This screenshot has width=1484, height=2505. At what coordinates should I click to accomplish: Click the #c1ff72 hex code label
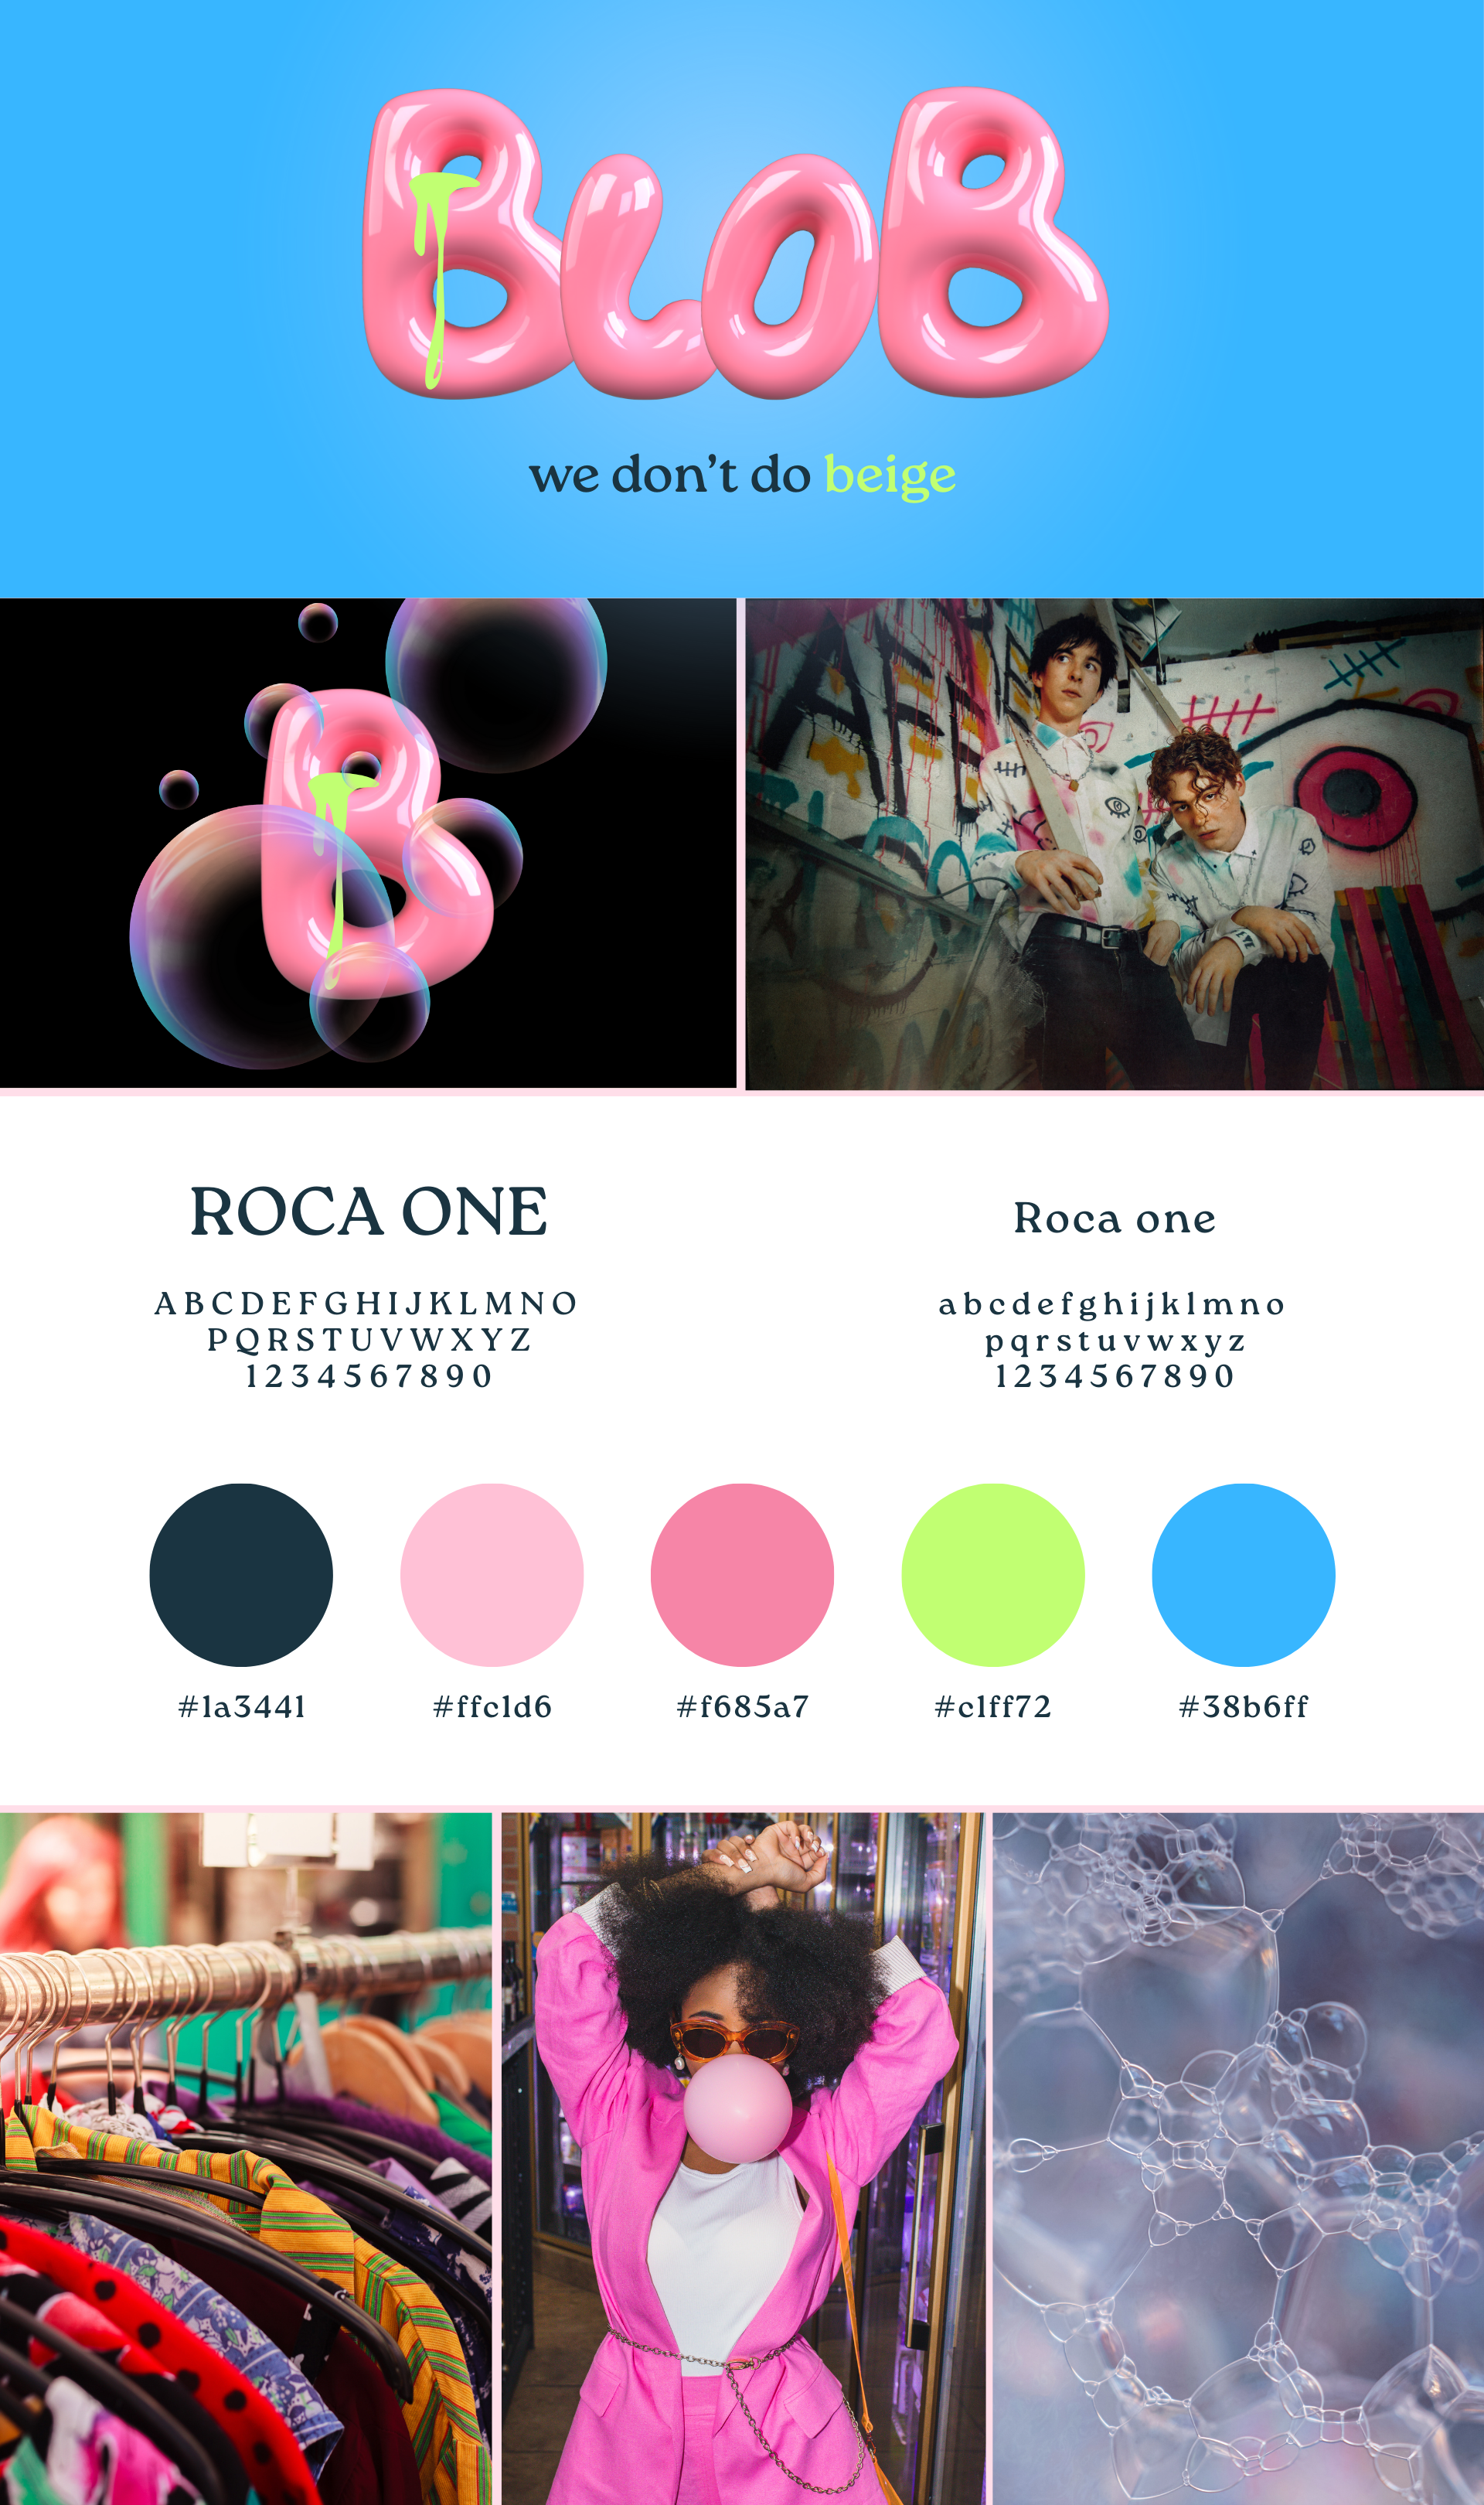click(993, 1706)
